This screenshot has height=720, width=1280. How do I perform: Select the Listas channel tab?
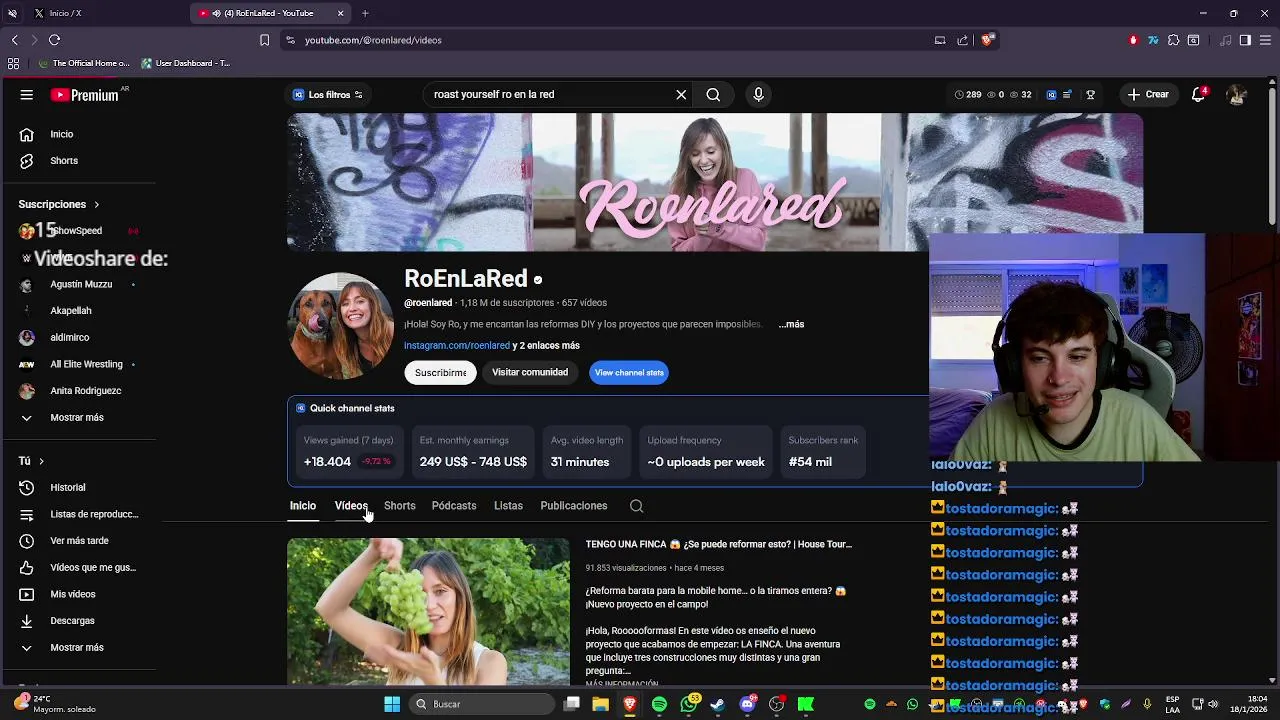point(508,506)
